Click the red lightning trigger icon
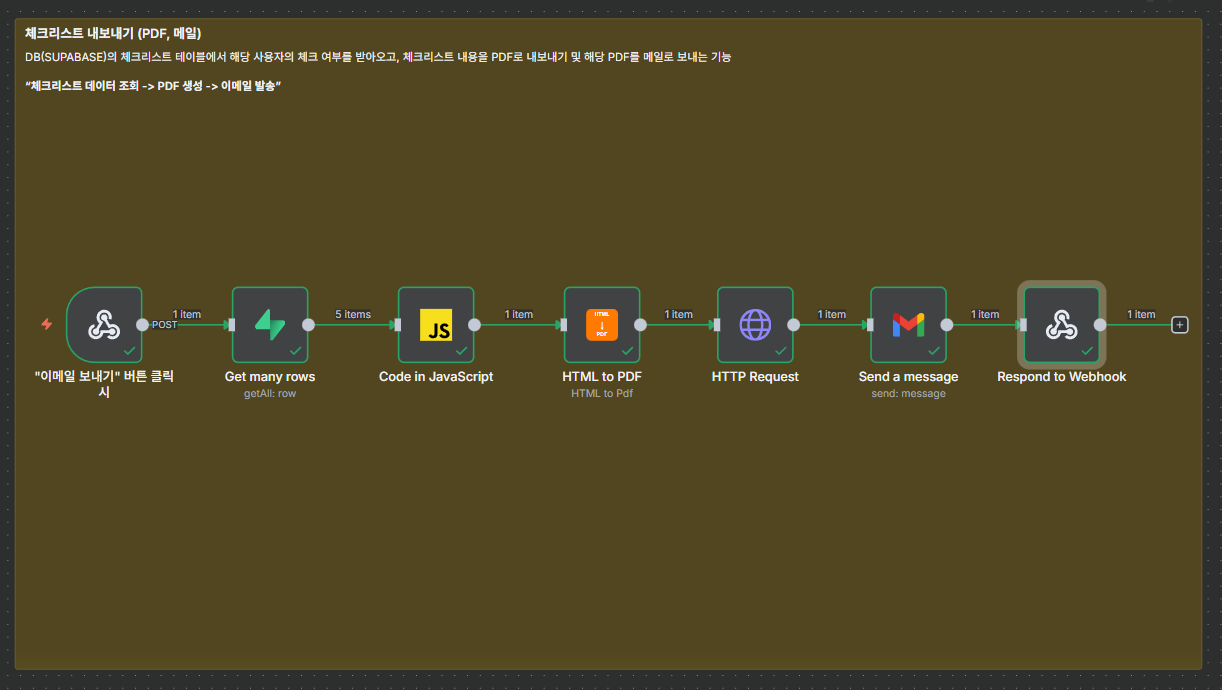1222x690 pixels. click(47, 324)
